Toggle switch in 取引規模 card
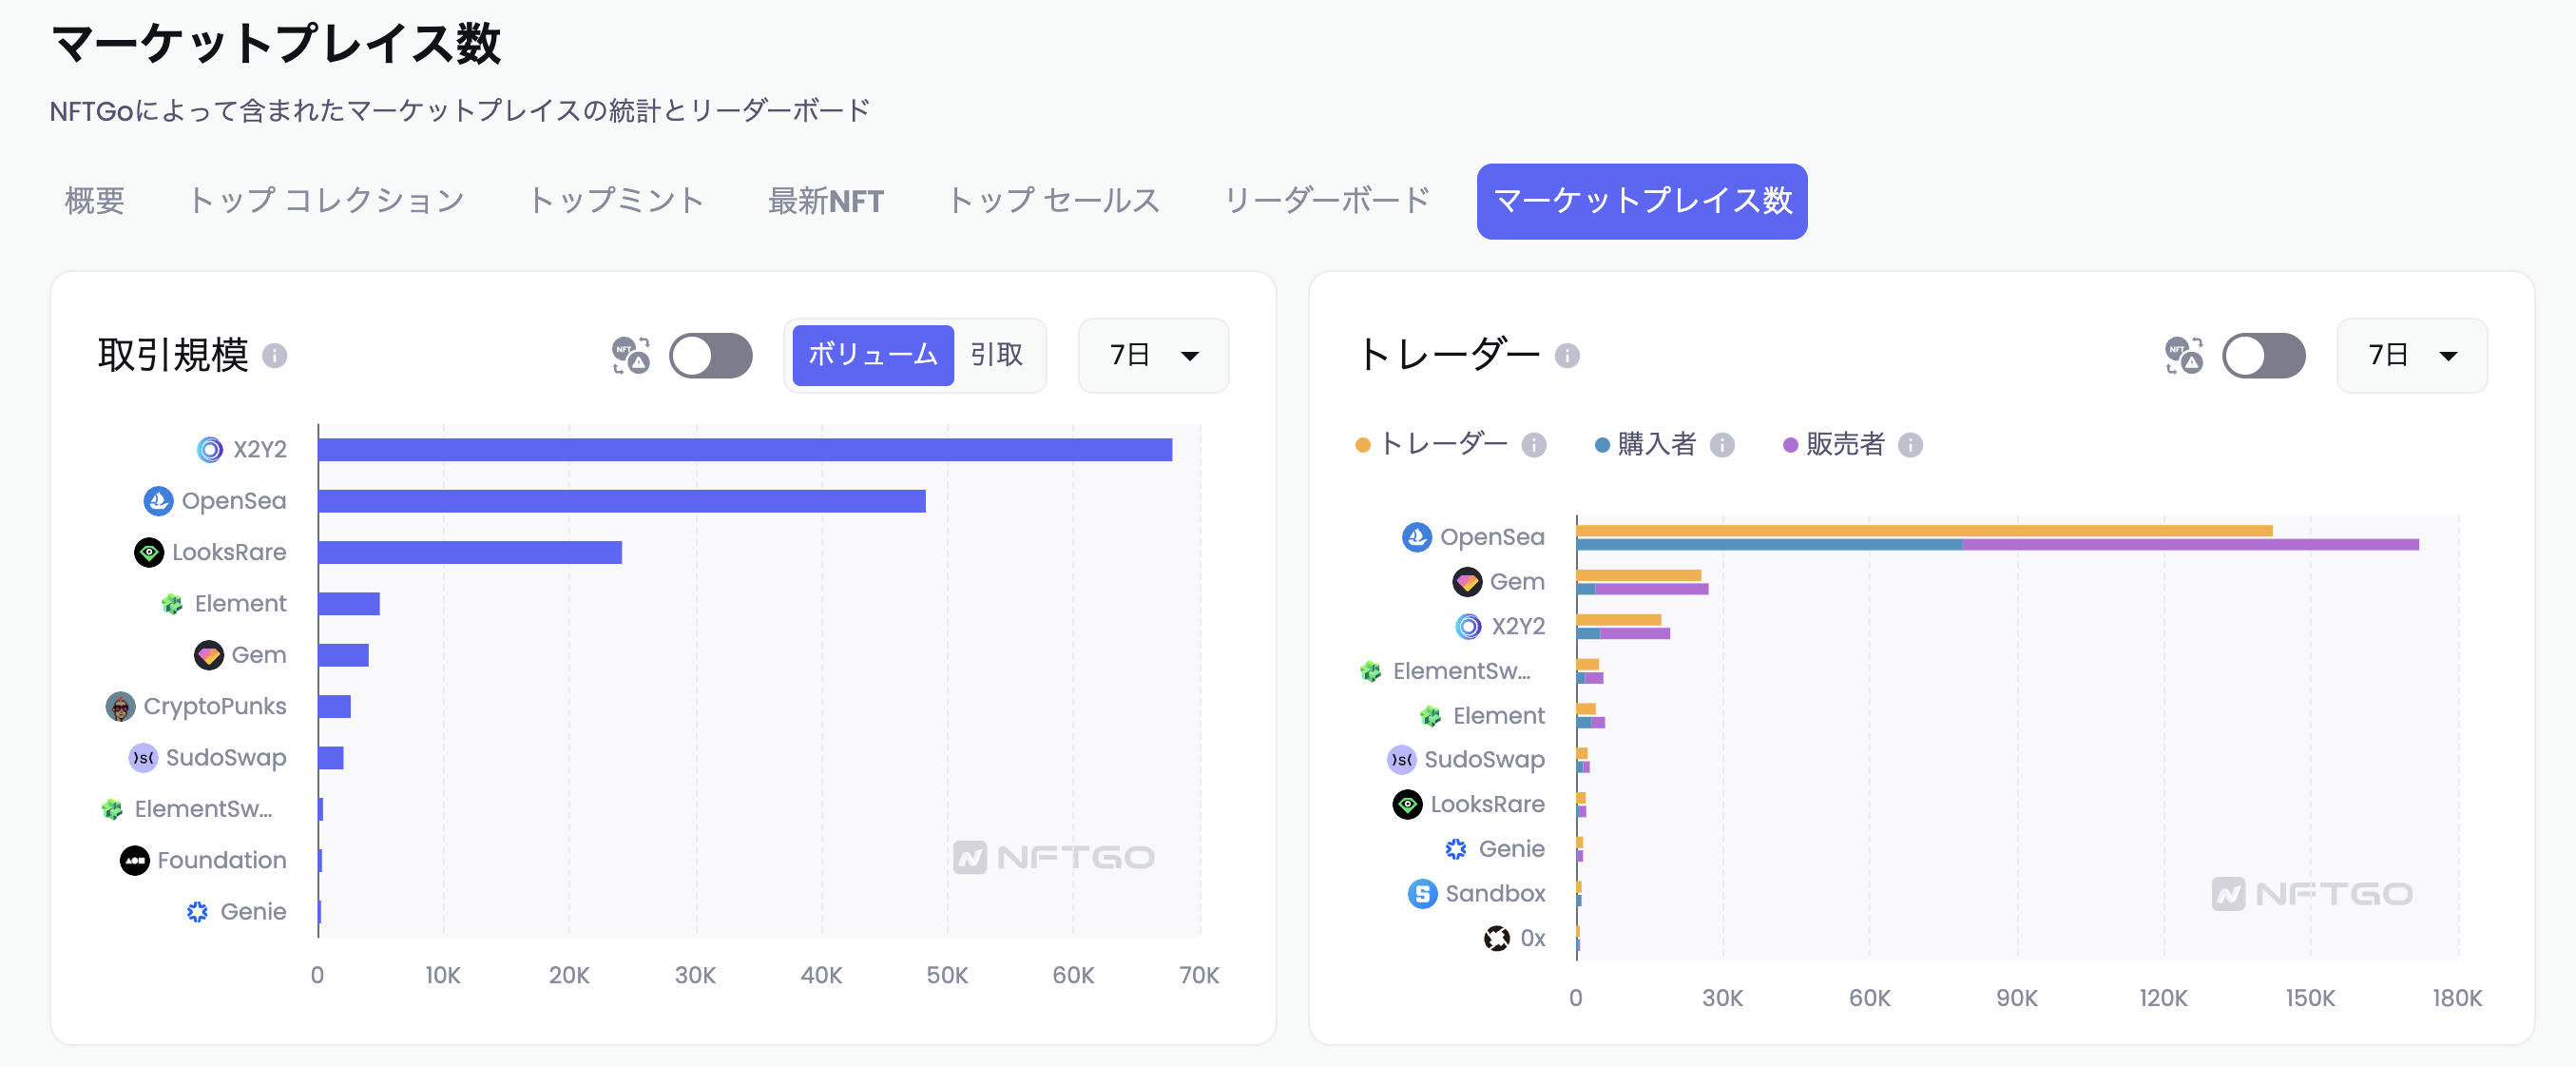 pos(710,356)
